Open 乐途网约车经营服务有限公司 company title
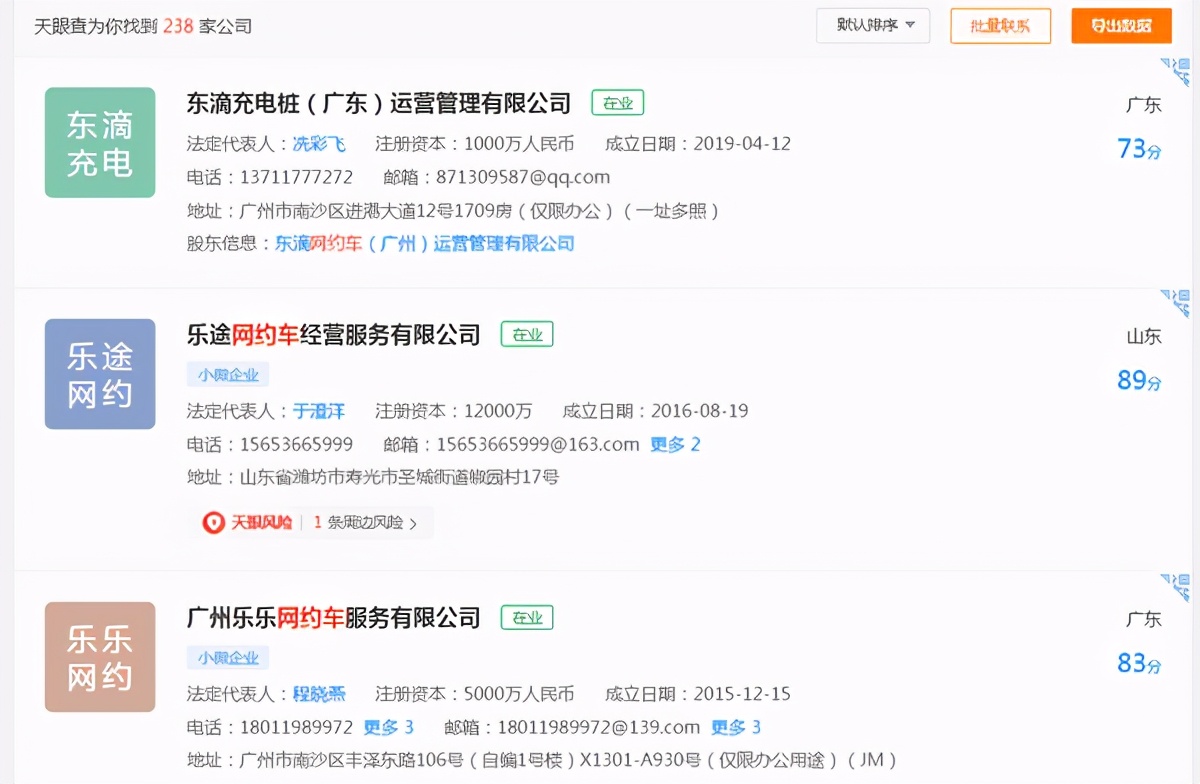 coord(334,335)
